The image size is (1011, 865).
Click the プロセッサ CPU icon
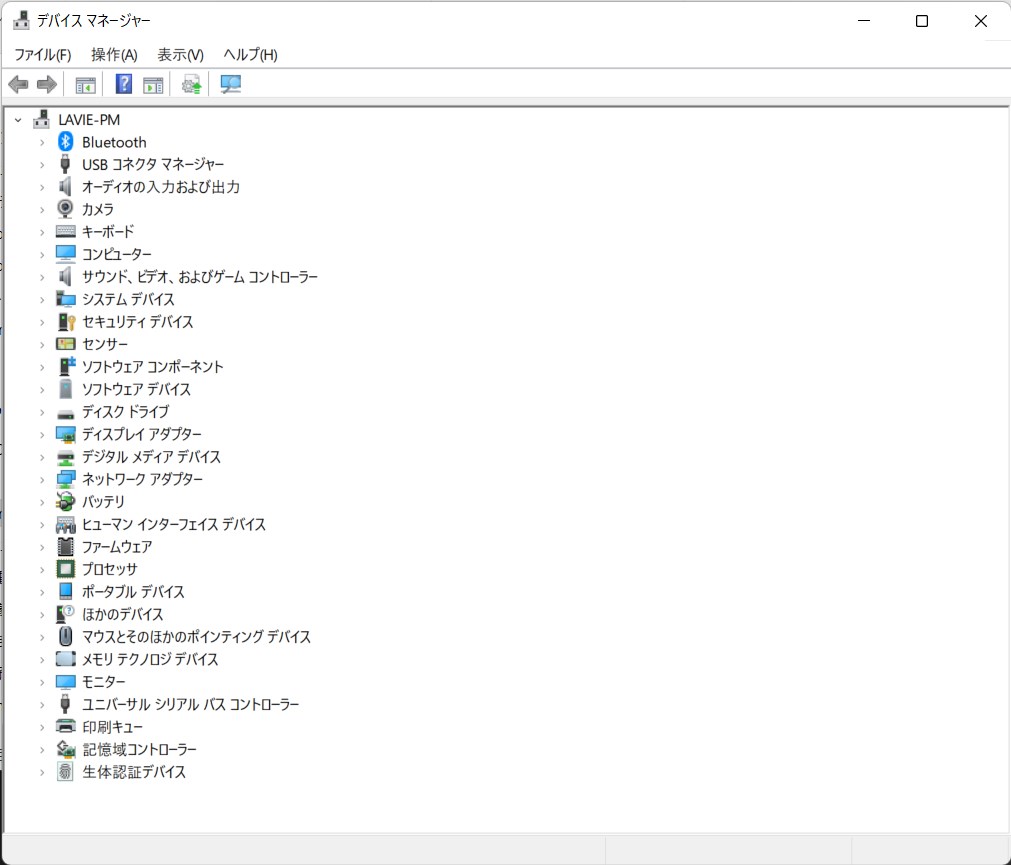pyautogui.click(x=65, y=569)
